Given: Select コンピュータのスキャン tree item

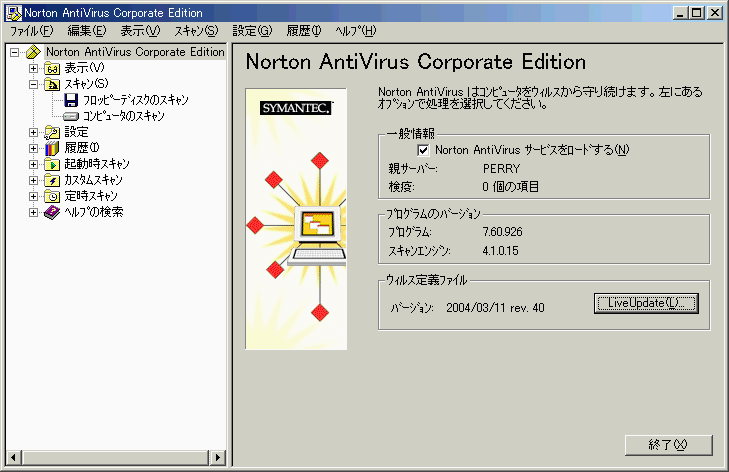Looking at the screenshot, I should pyautogui.click(x=123, y=116).
